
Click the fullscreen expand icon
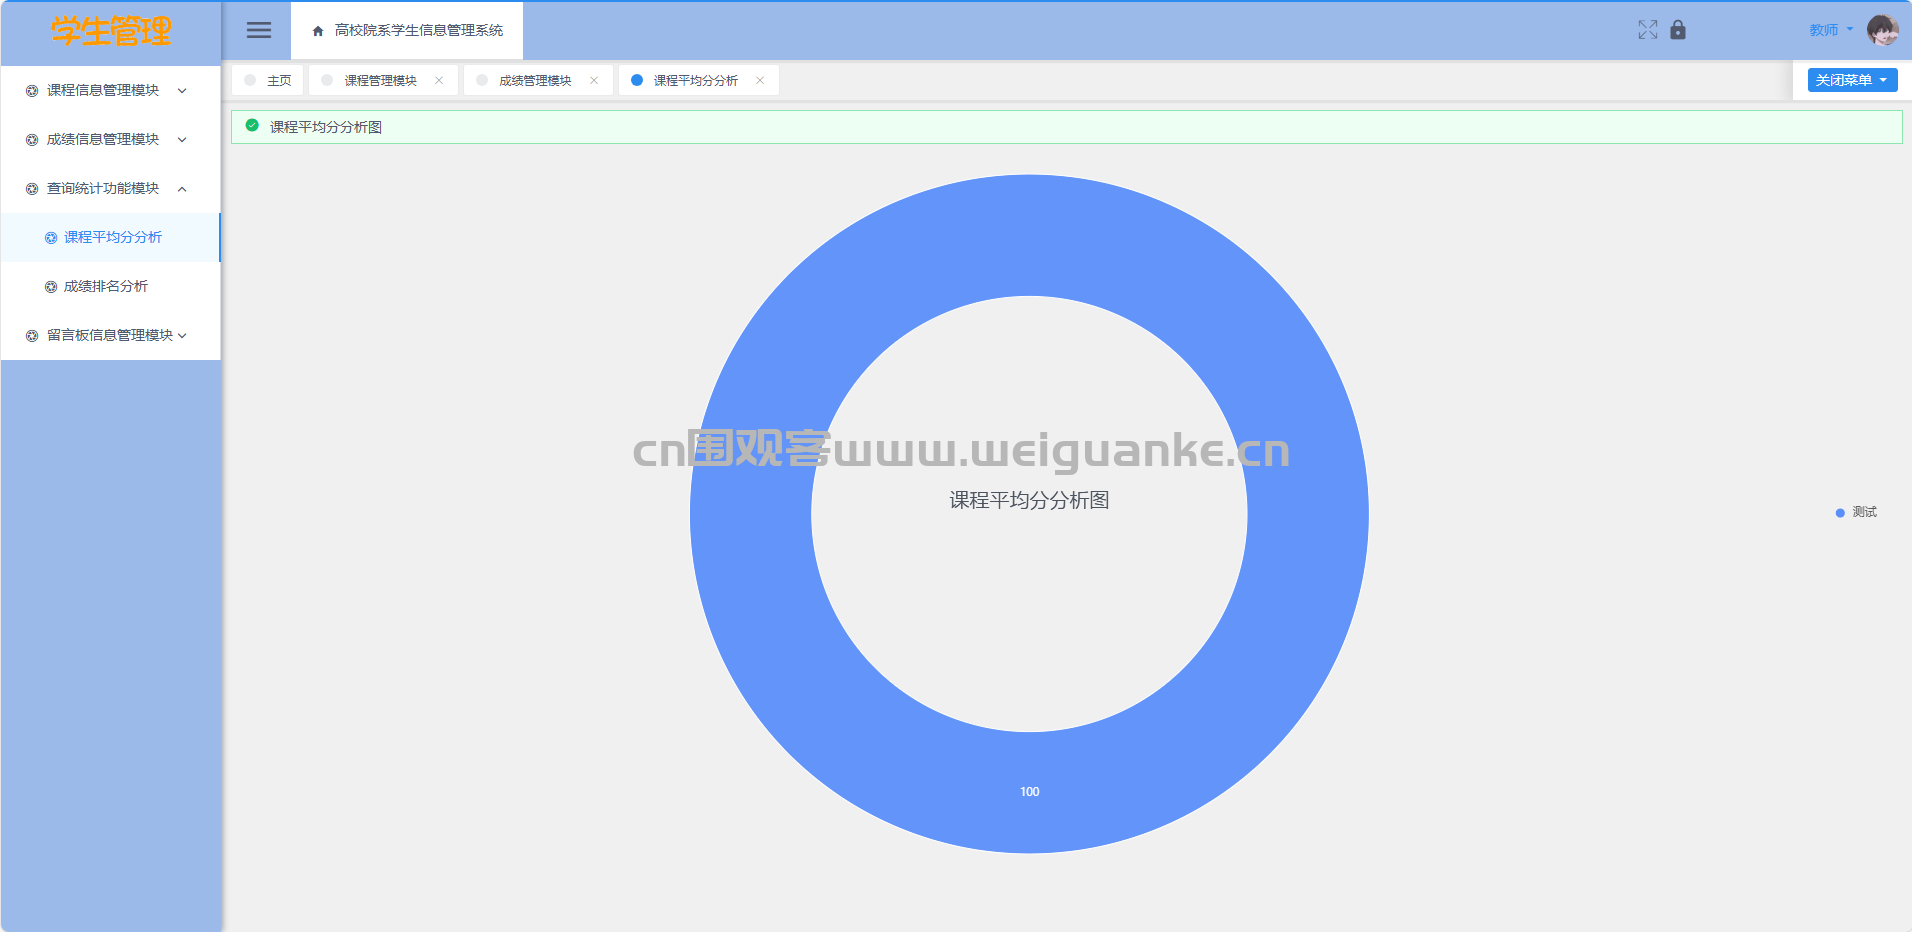pyautogui.click(x=1647, y=30)
